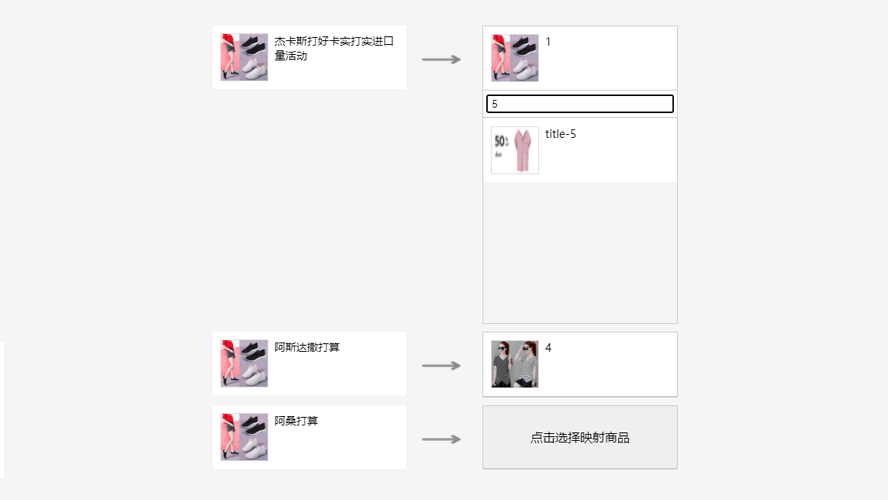Viewport: 888px width, 500px height.
Task: Click the pink dress thumbnail of title-5
Action: pos(515,150)
